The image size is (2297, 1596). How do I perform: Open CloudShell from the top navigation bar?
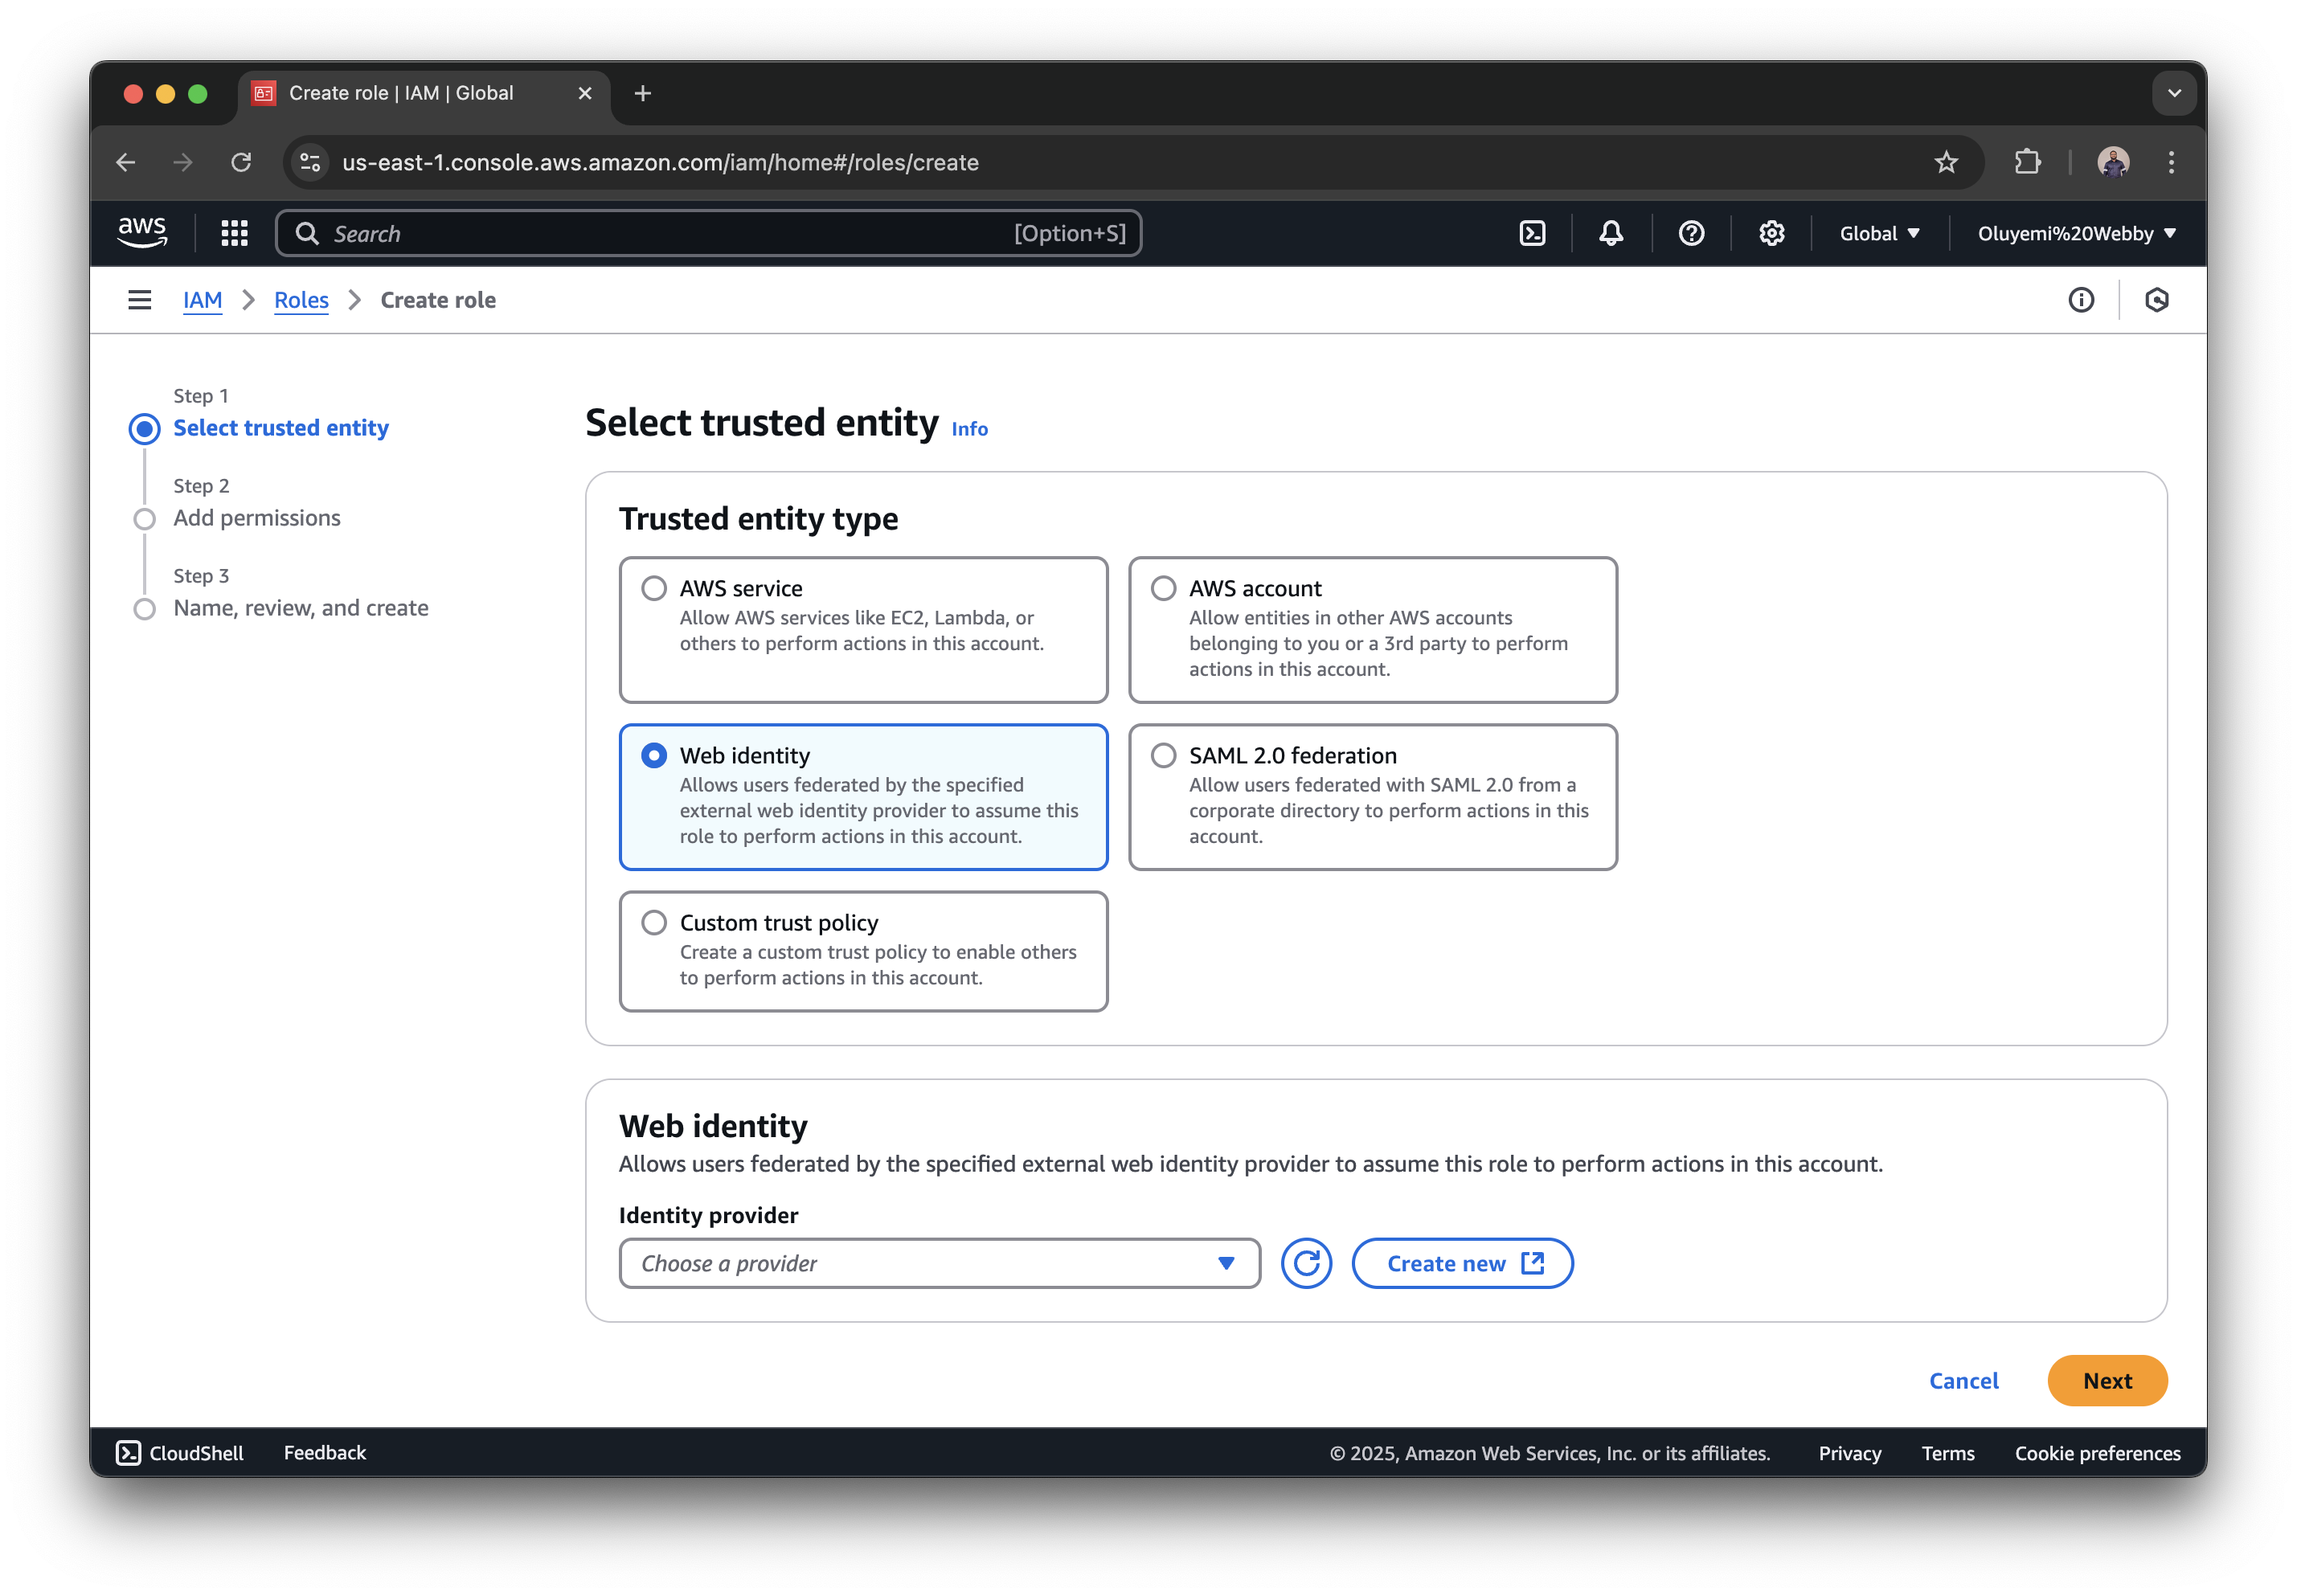click(x=1533, y=233)
